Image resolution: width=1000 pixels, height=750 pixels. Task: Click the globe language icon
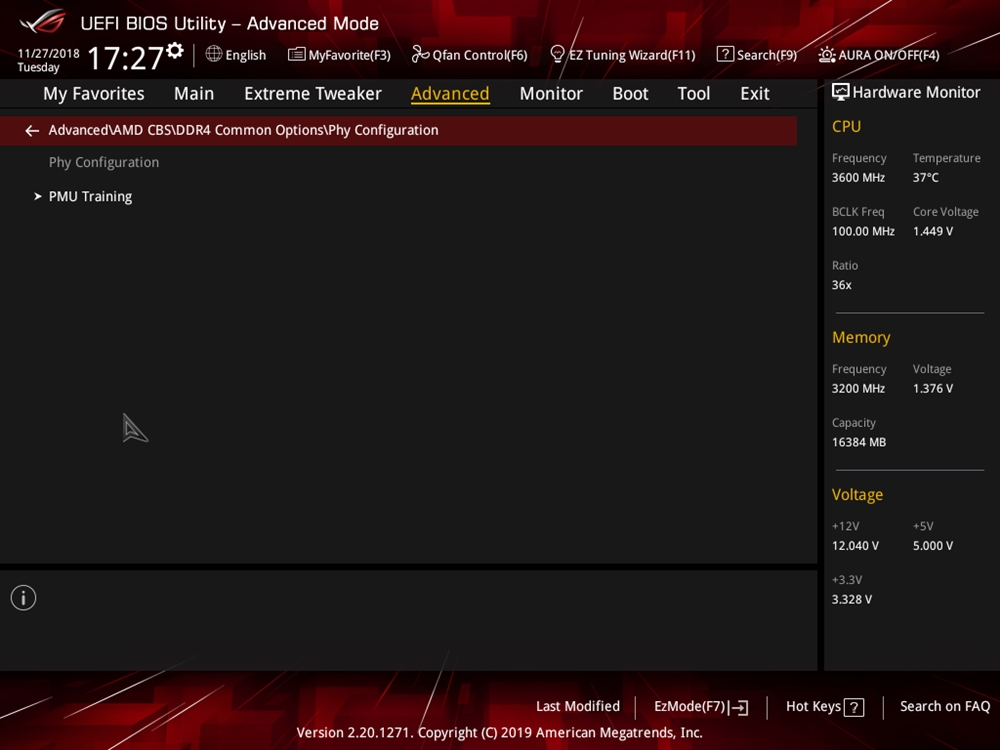(214, 54)
